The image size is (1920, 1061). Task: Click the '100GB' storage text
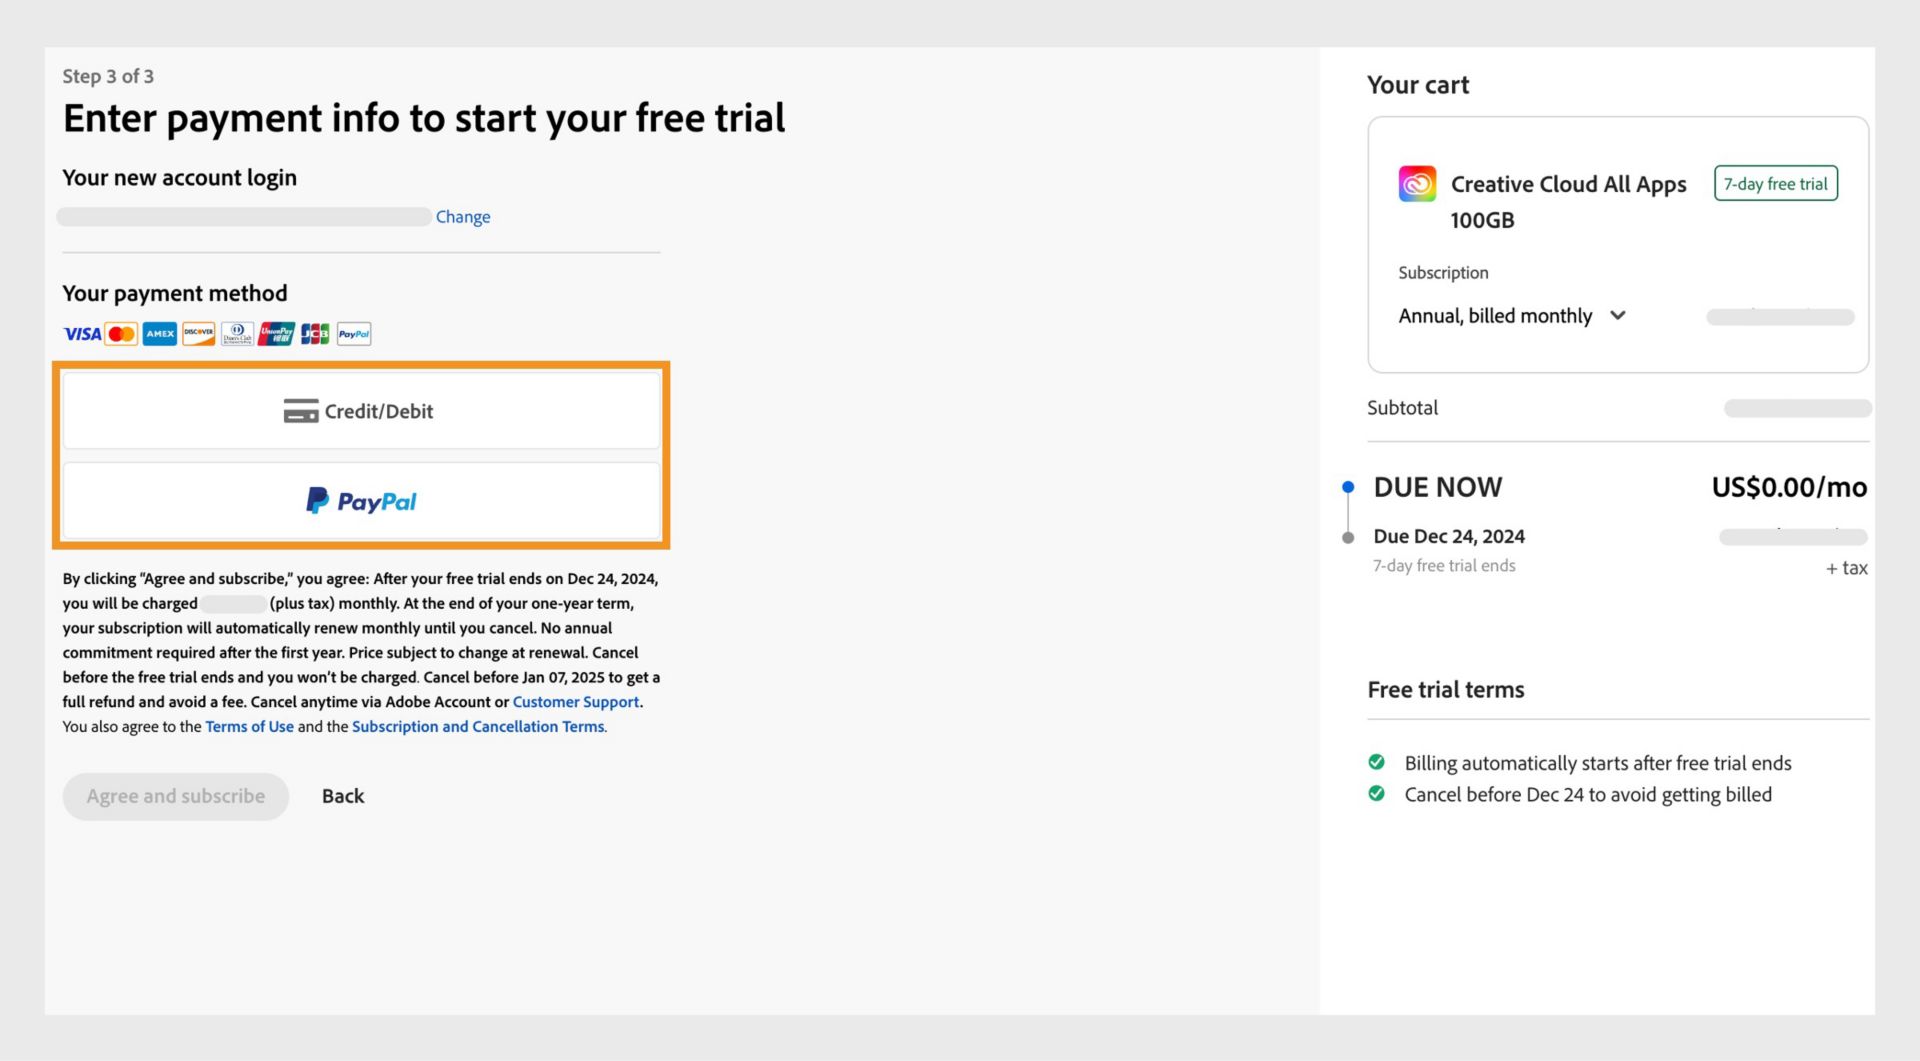(x=1482, y=220)
